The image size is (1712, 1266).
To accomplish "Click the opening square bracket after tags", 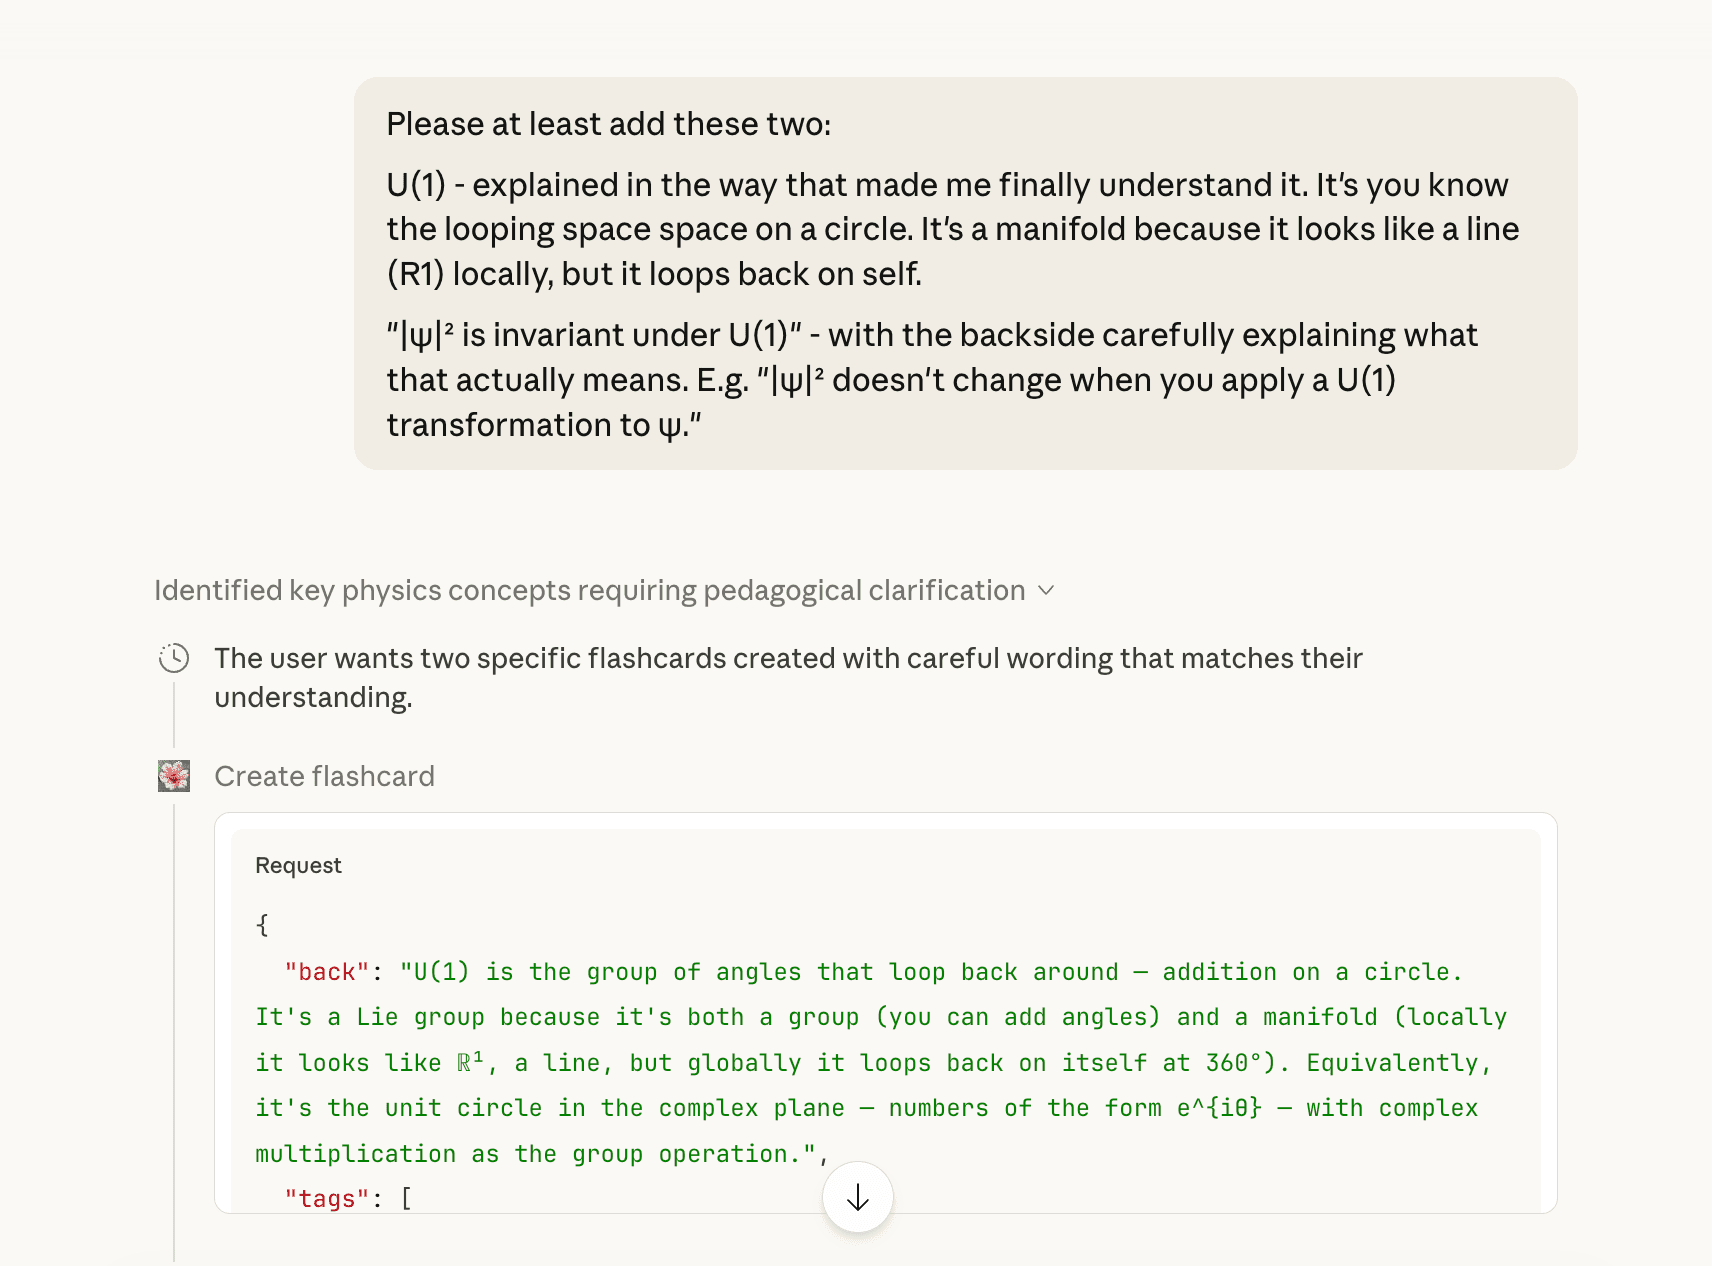I will click(x=406, y=1199).
